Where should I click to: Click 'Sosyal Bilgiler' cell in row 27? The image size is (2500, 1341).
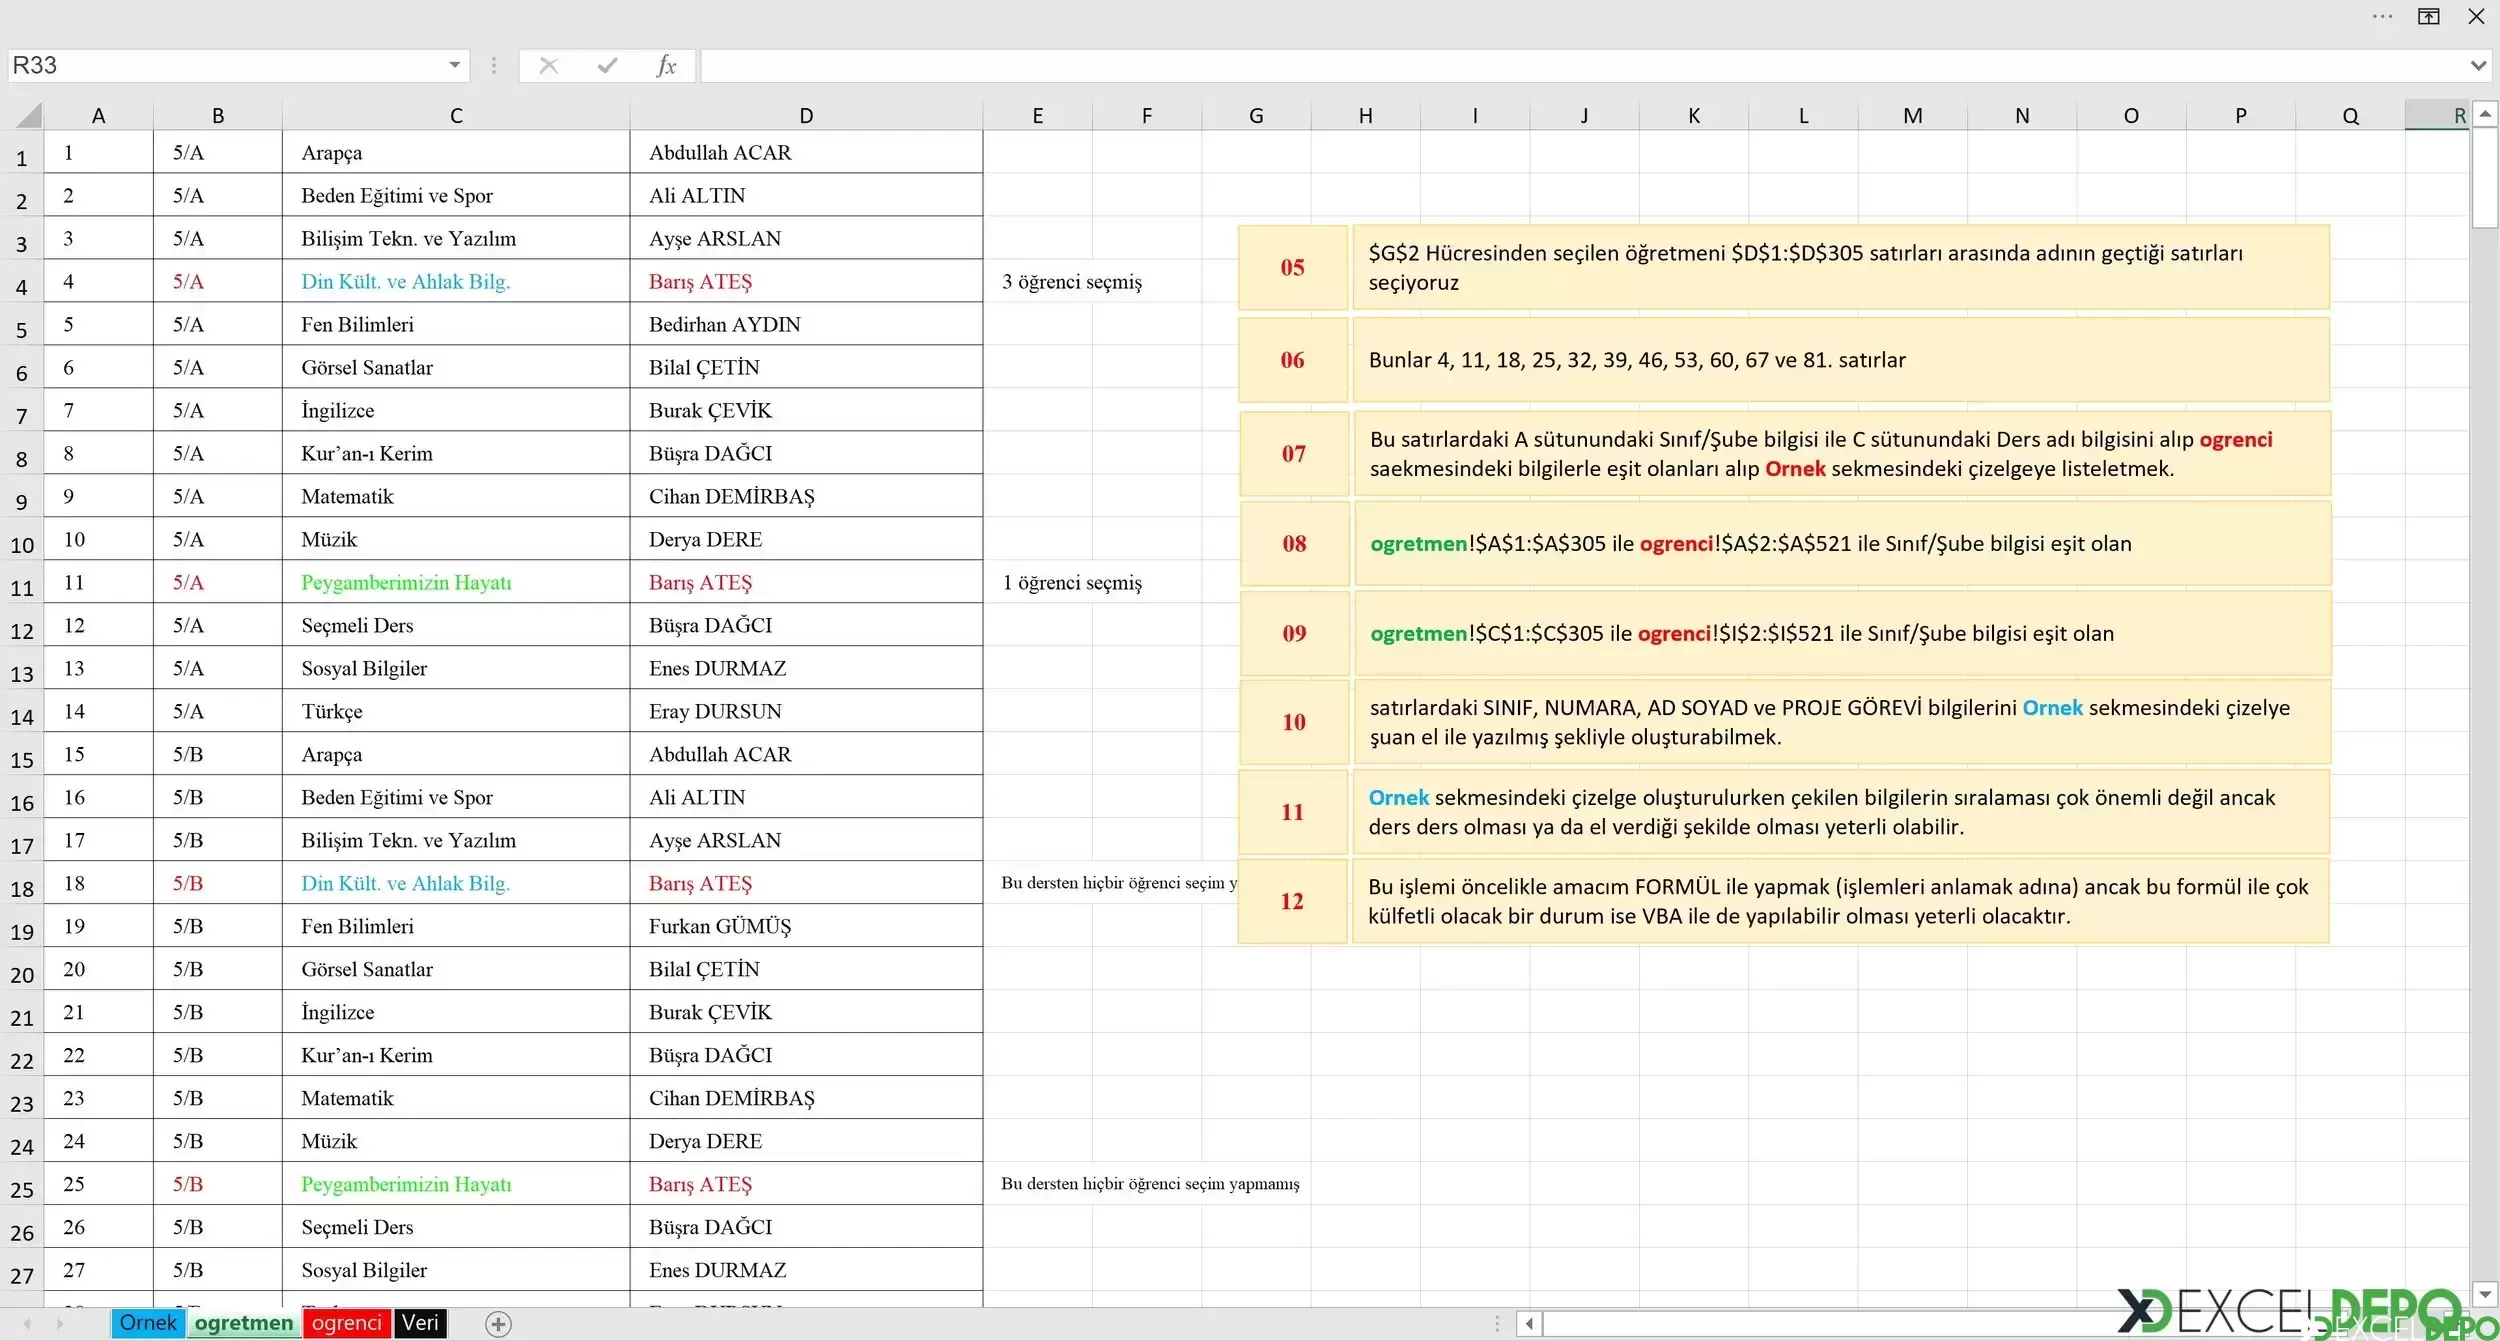456,1270
